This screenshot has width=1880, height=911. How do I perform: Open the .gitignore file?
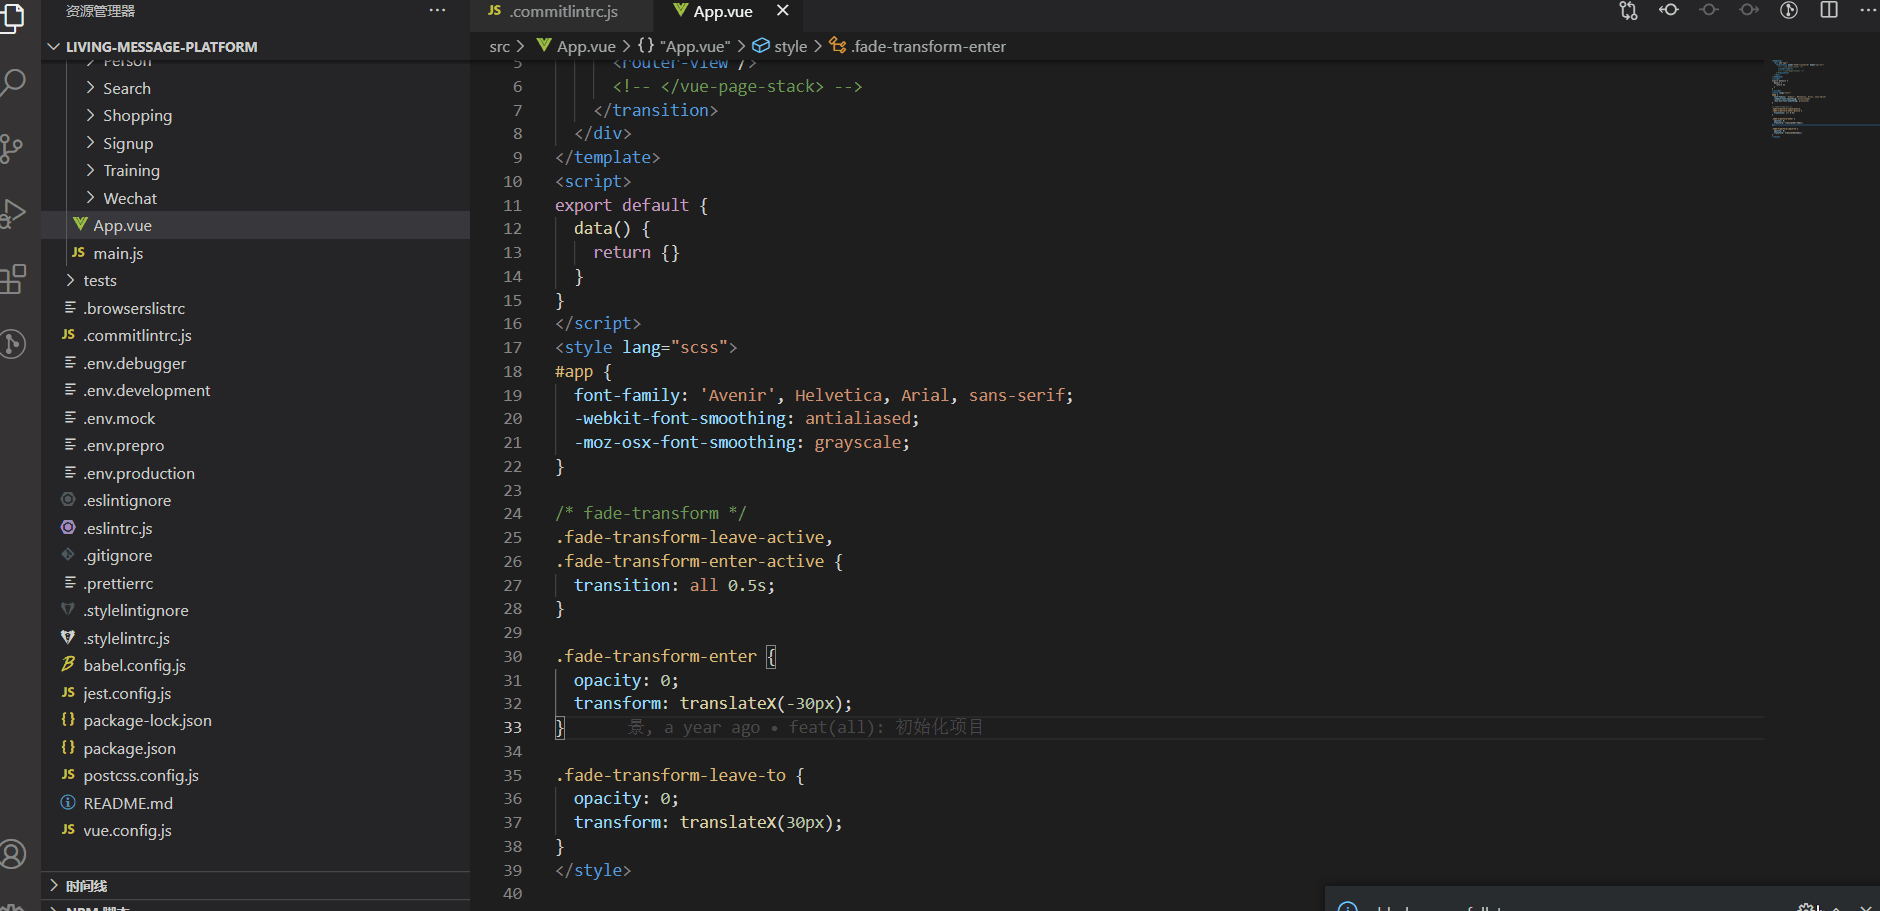(x=255, y=556)
